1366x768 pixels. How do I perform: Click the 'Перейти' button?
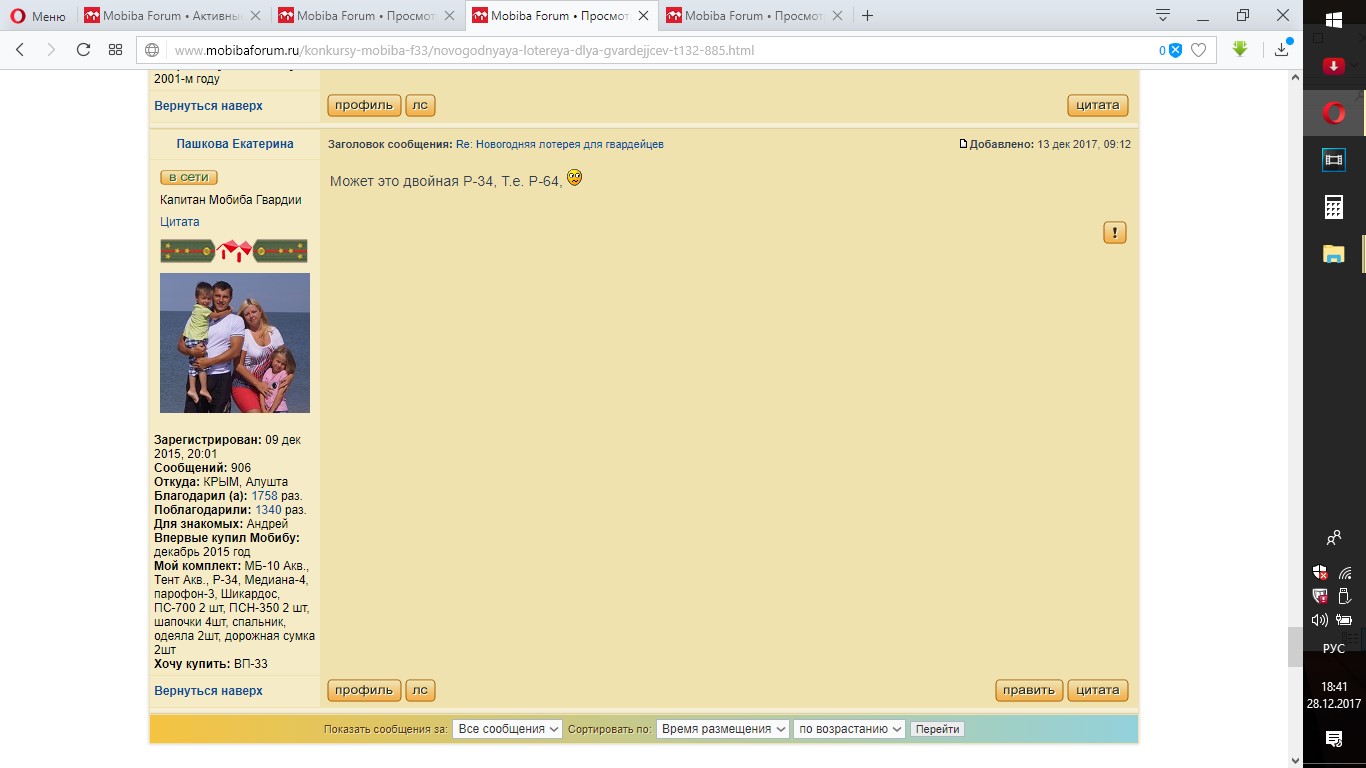pyautogui.click(x=937, y=729)
